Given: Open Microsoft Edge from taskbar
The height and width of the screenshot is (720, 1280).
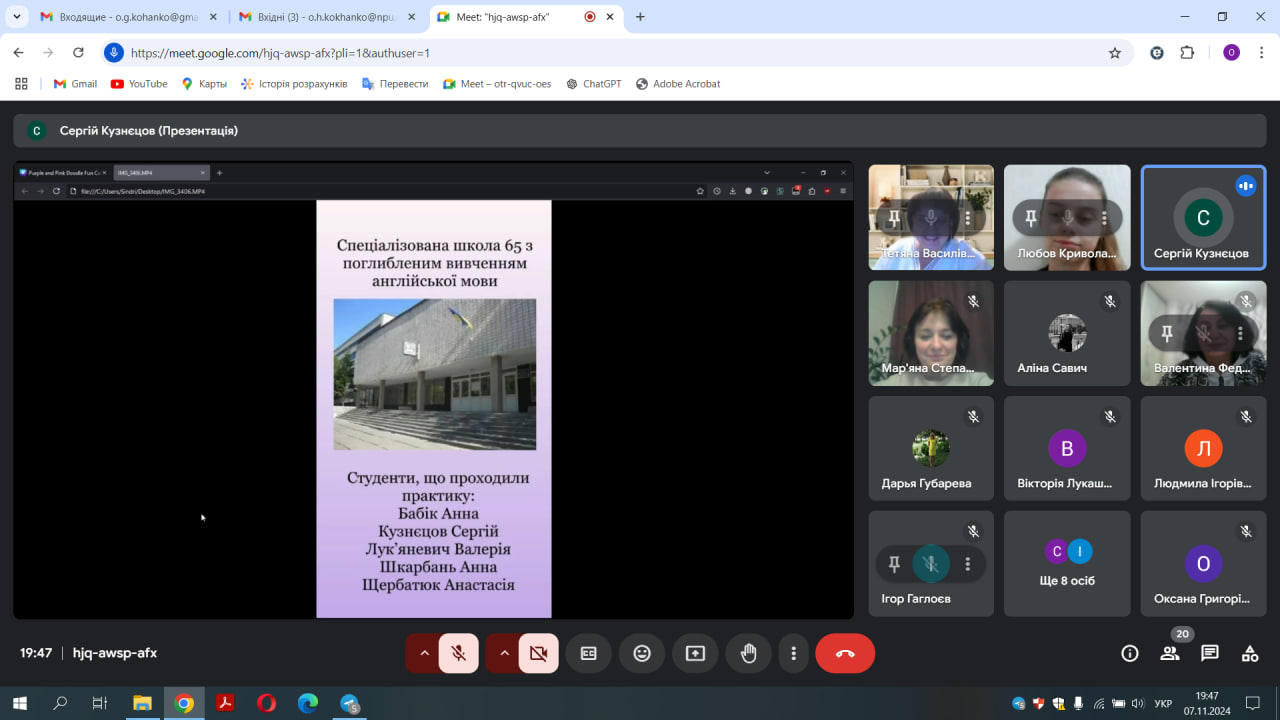Looking at the screenshot, I should pos(307,703).
